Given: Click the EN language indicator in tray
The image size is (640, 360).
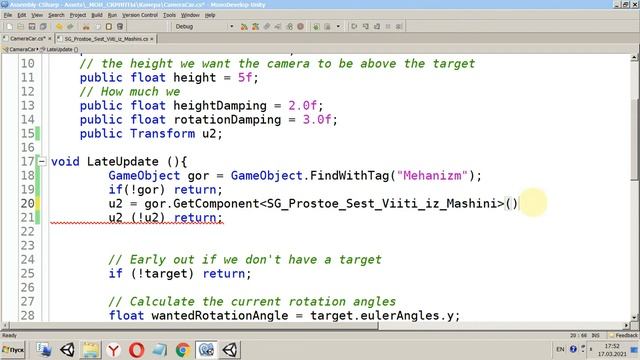Looking at the screenshot, I should coord(560,349).
